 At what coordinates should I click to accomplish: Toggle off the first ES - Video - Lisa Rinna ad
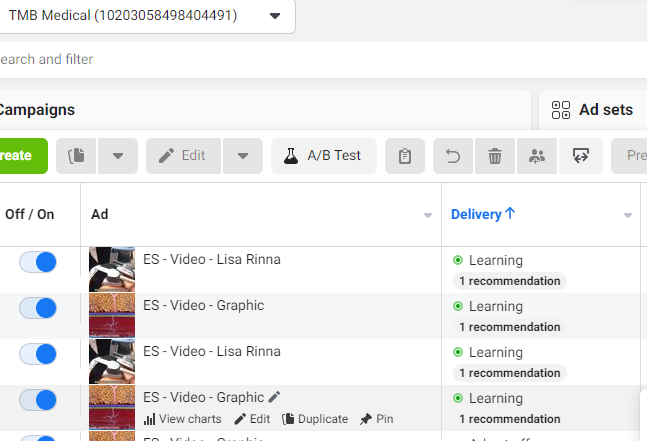tap(38, 262)
